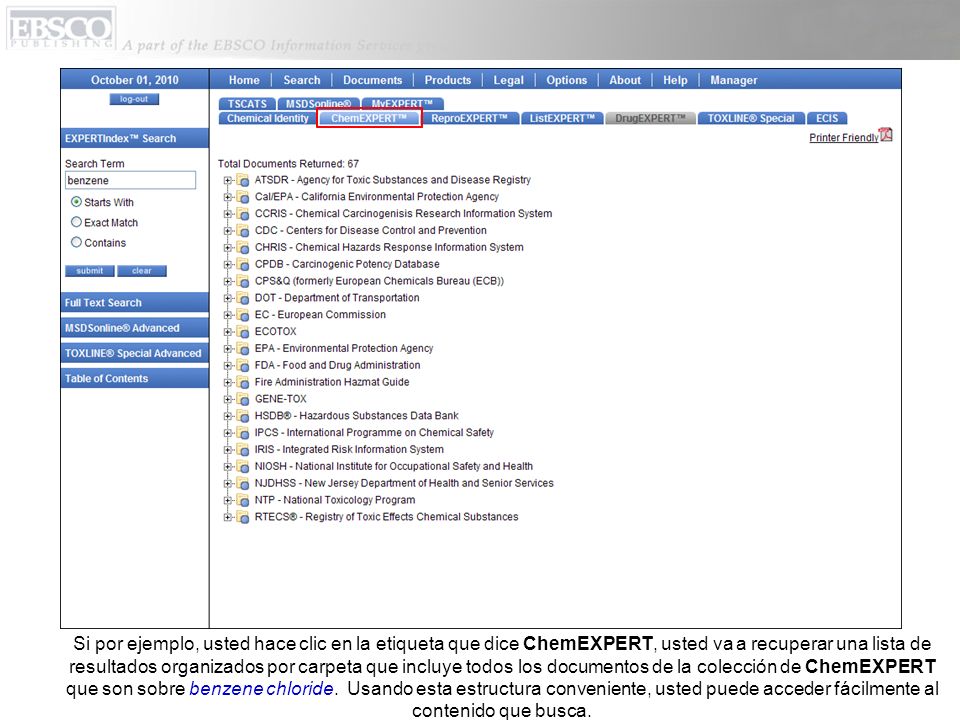This screenshot has height=720, width=960.
Task: Open the Documents menu
Action: pyautogui.click(x=373, y=80)
